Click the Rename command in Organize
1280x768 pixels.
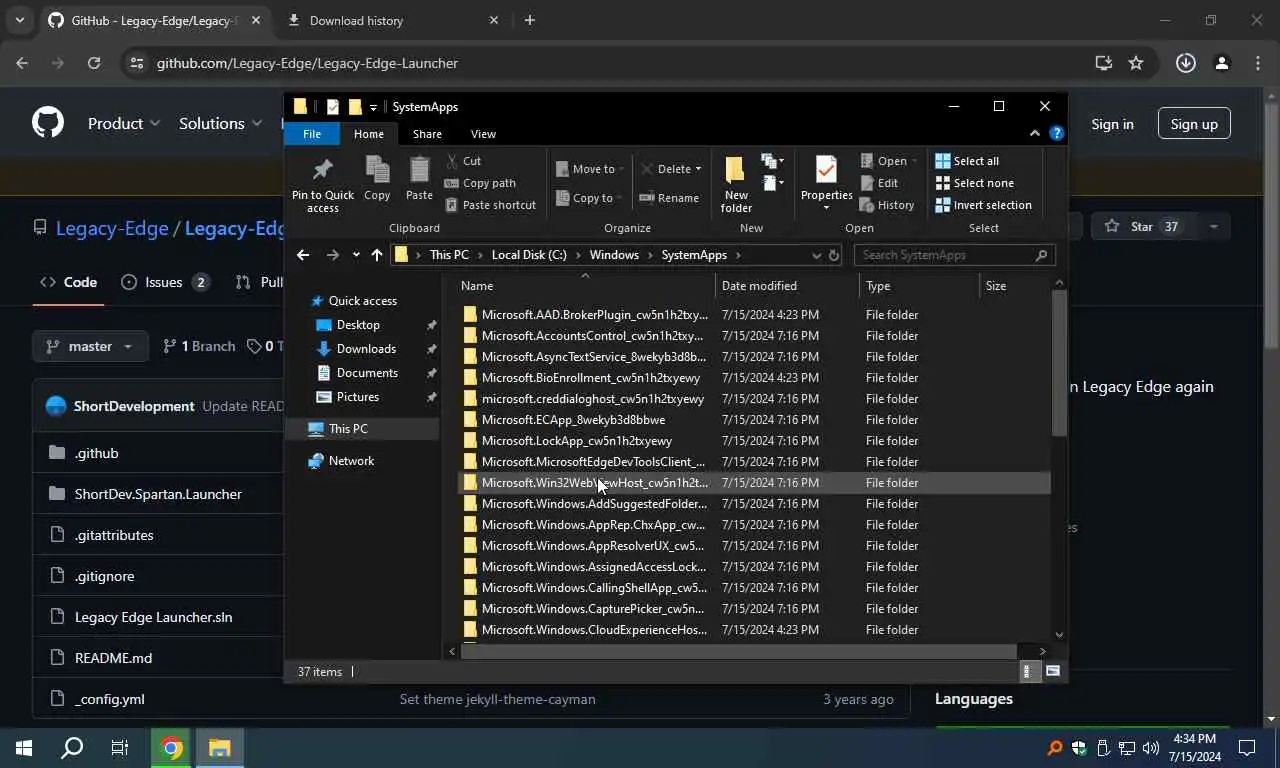pos(670,198)
